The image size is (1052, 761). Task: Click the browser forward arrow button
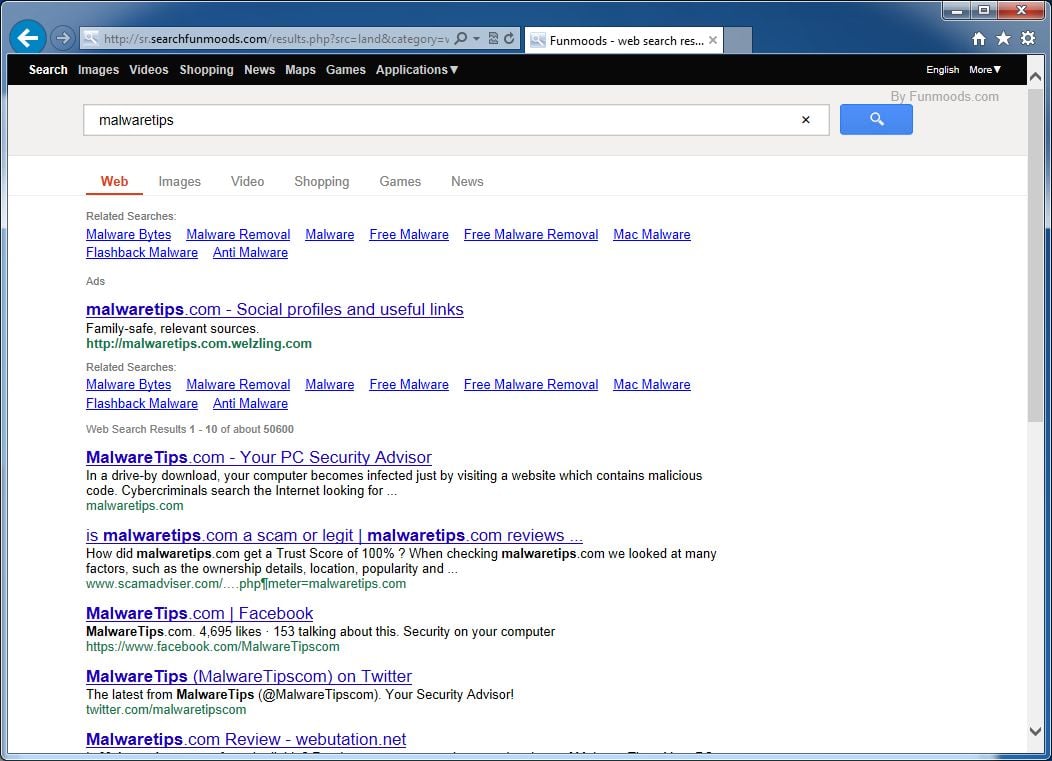pyautogui.click(x=62, y=38)
